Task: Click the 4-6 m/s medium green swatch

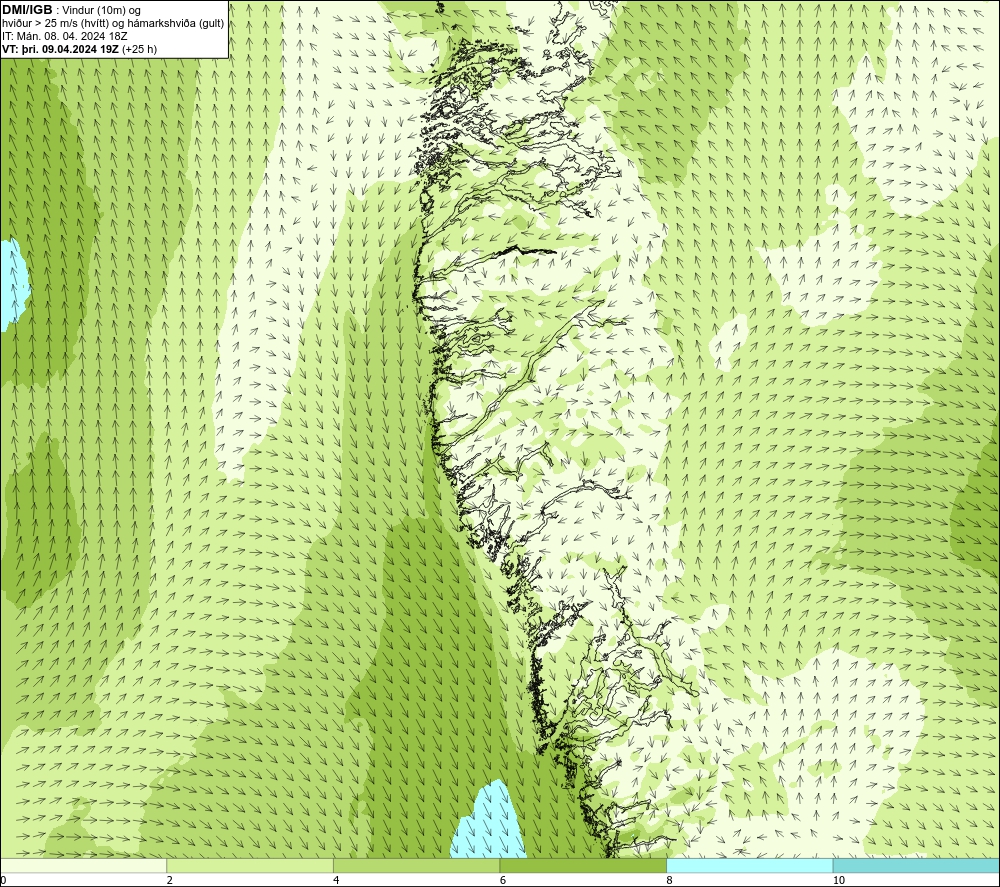Action: point(416,865)
